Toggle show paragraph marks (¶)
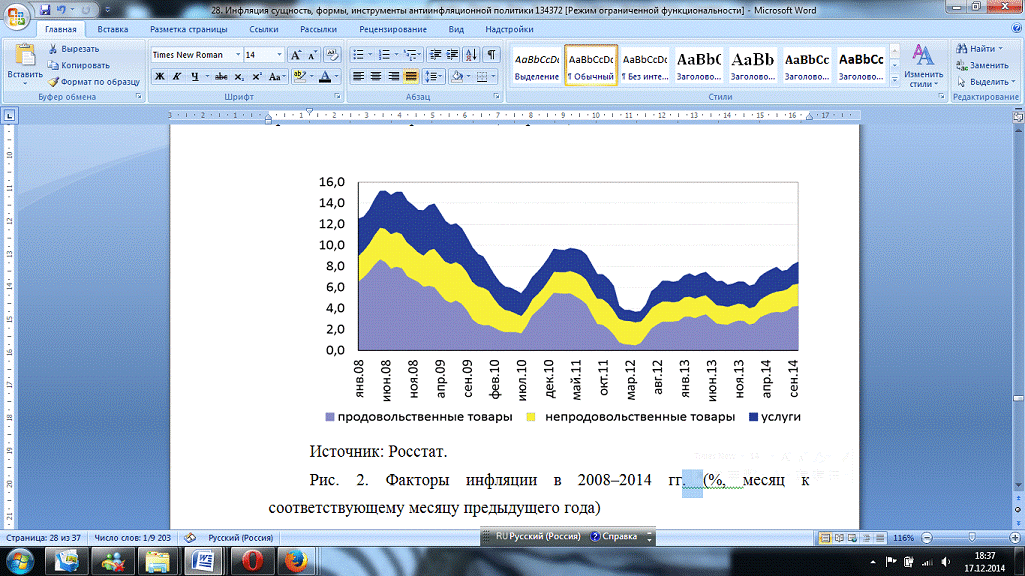This screenshot has height=576, width=1025. 491,55
